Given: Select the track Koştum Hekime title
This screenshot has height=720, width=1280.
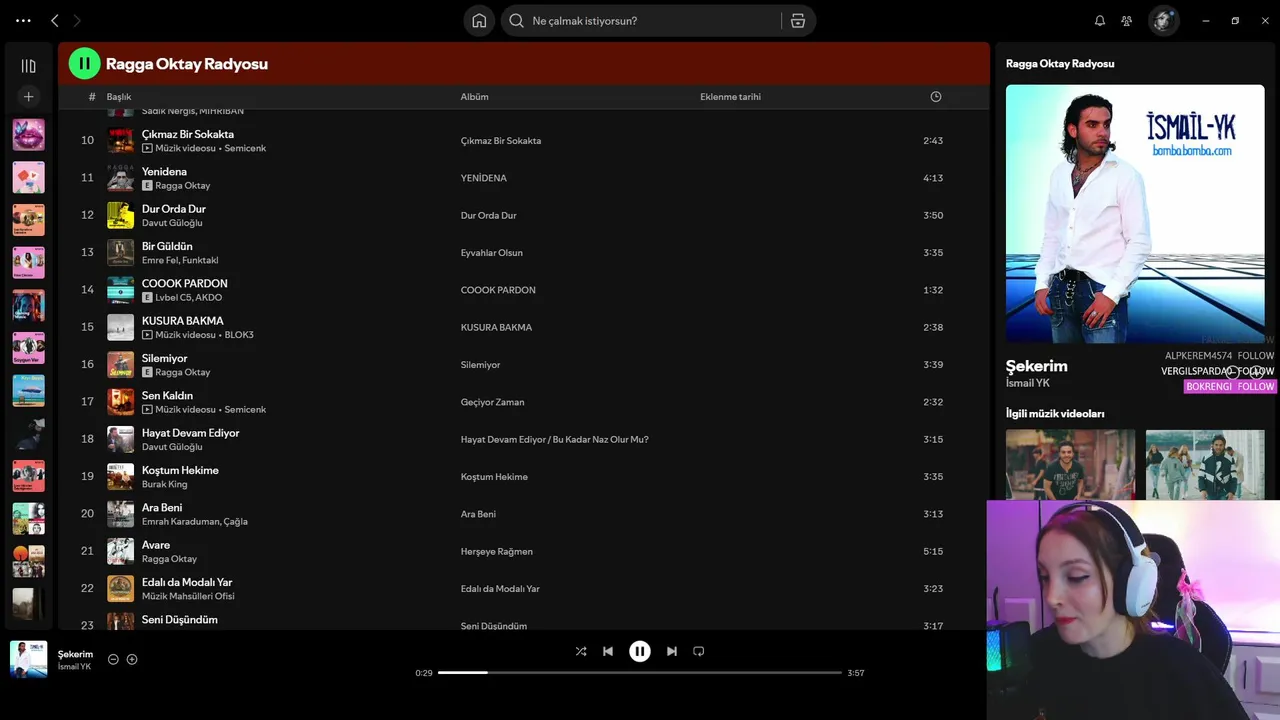Looking at the screenshot, I should (x=180, y=470).
